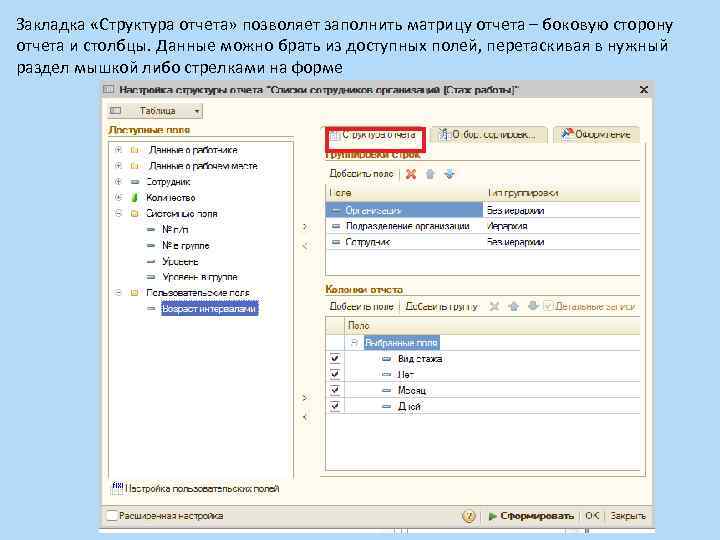
Task: Expand the Сотрудник tree node
Action: pyautogui.click(x=118, y=182)
